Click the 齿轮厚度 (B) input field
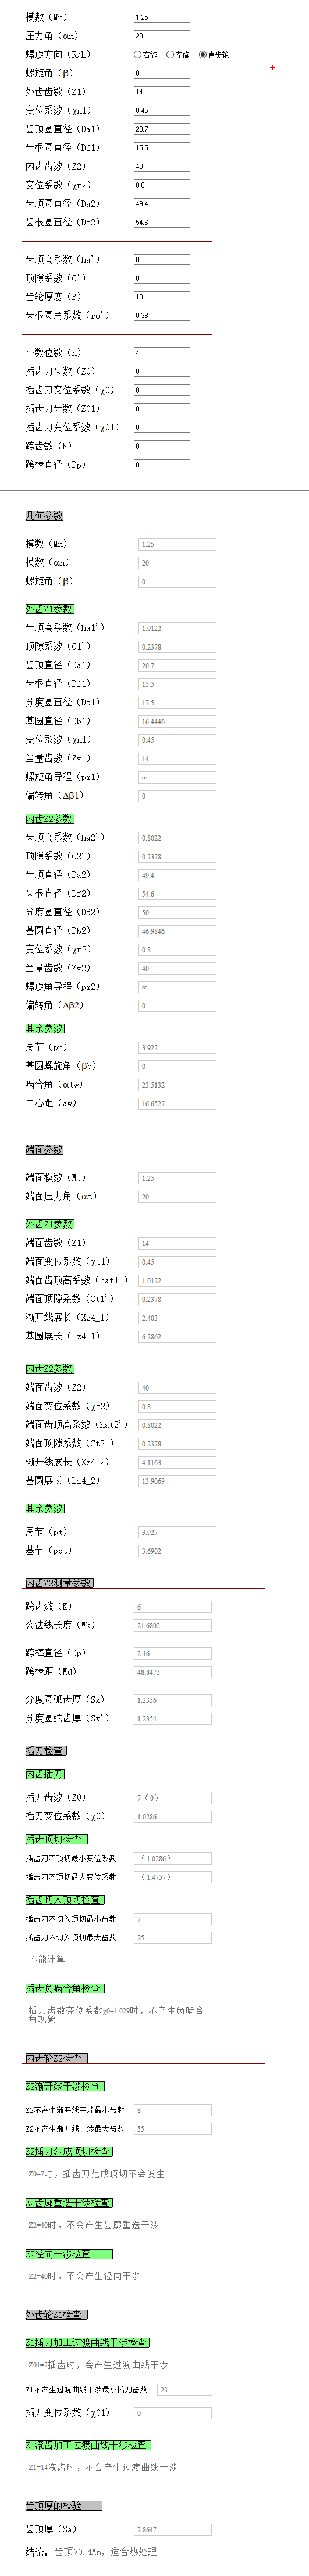 click(162, 297)
